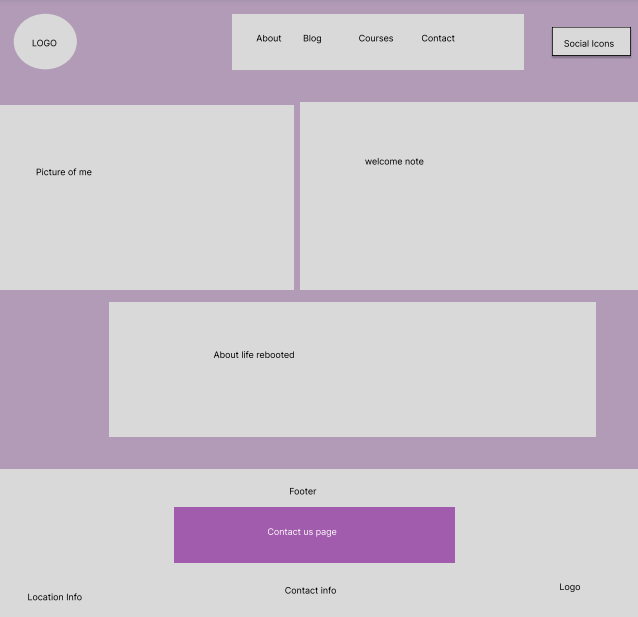Select Courses in the navigation bar

point(376,38)
